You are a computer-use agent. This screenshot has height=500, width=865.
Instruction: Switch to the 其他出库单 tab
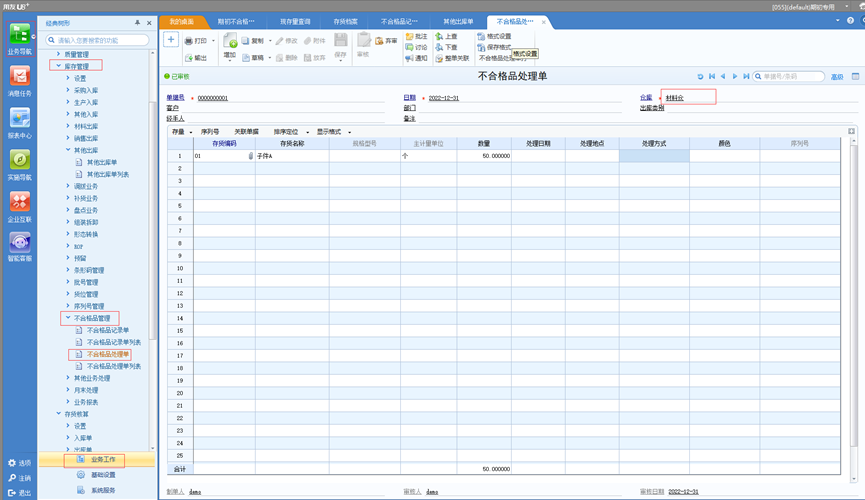point(458,22)
